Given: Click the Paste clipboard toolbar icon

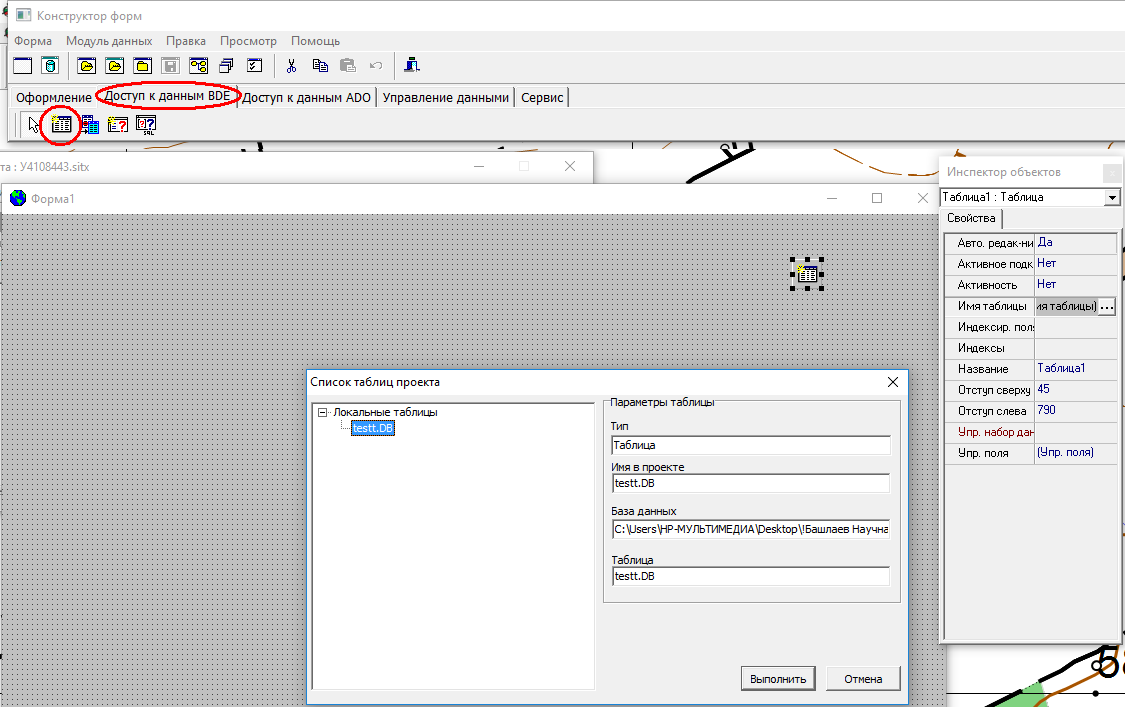Looking at the screenshot, I should click(348, 66).
